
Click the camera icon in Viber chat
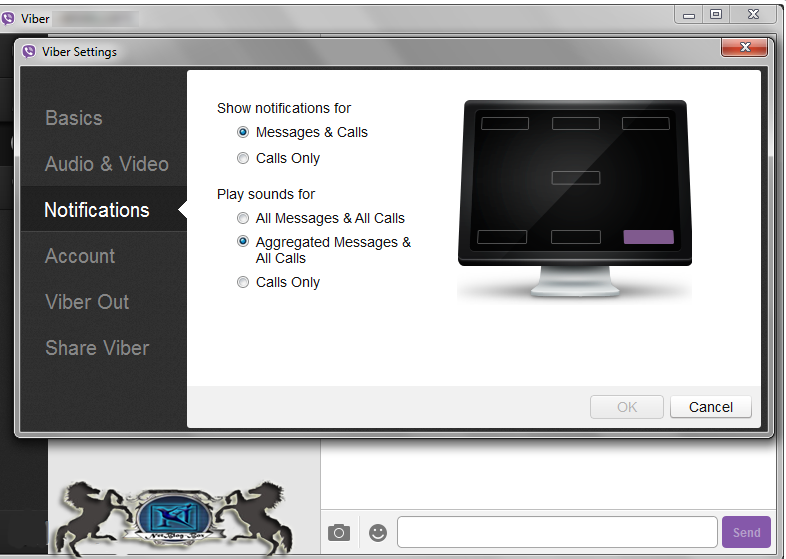point(339,532)
